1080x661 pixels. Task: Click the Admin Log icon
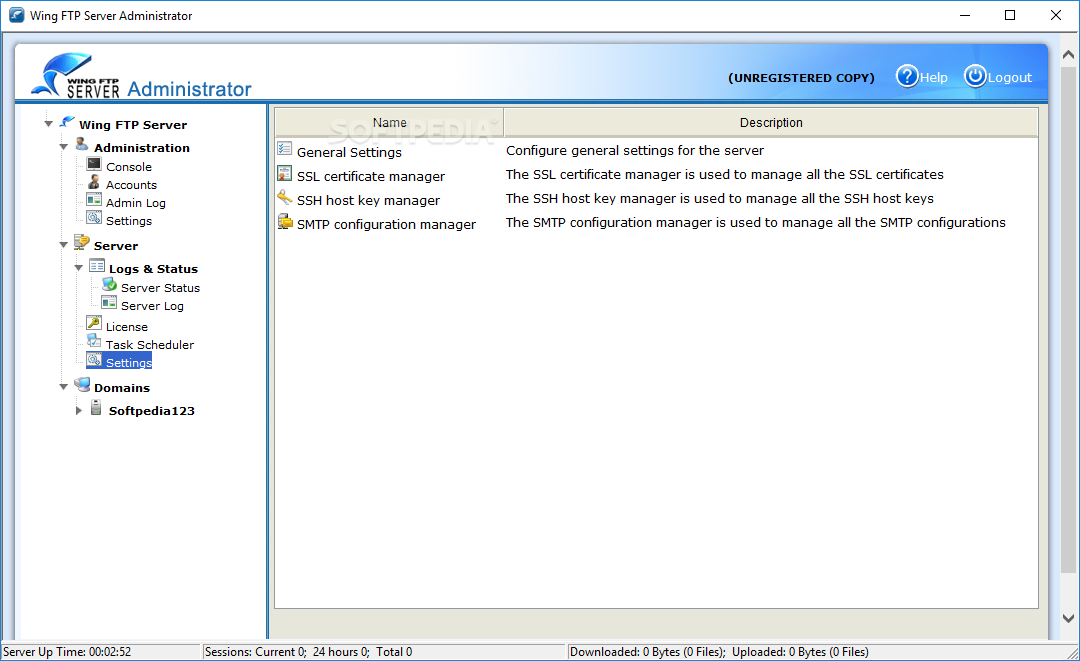point(94,200)
